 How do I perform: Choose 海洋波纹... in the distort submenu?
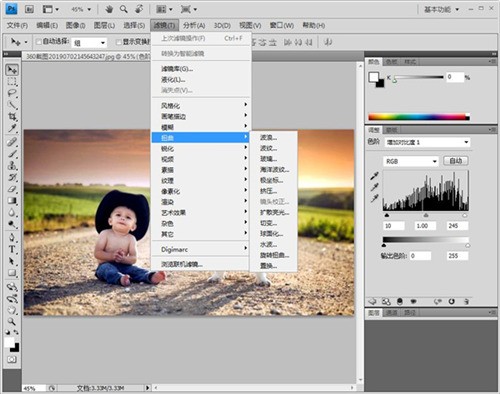273,170
